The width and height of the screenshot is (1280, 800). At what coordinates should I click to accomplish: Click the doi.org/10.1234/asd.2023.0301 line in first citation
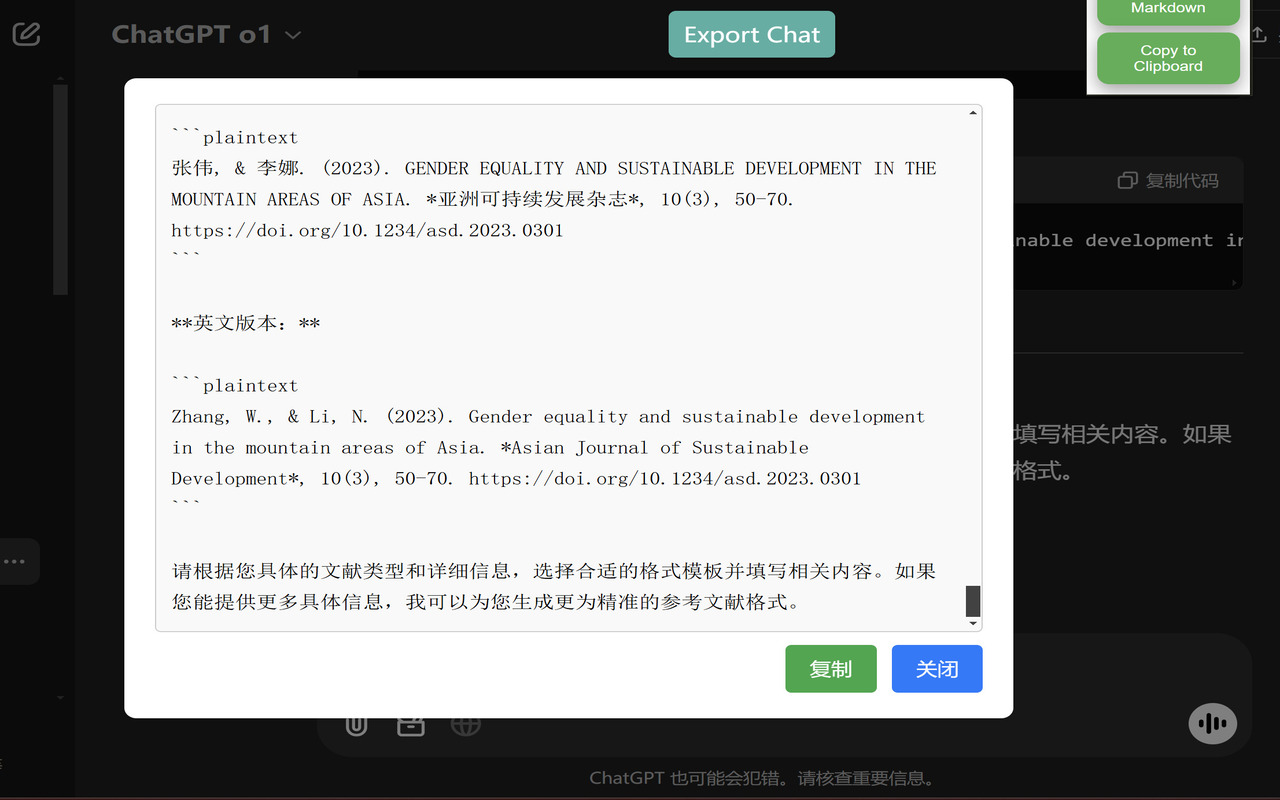pyautogui.click(x=367, y=230)
